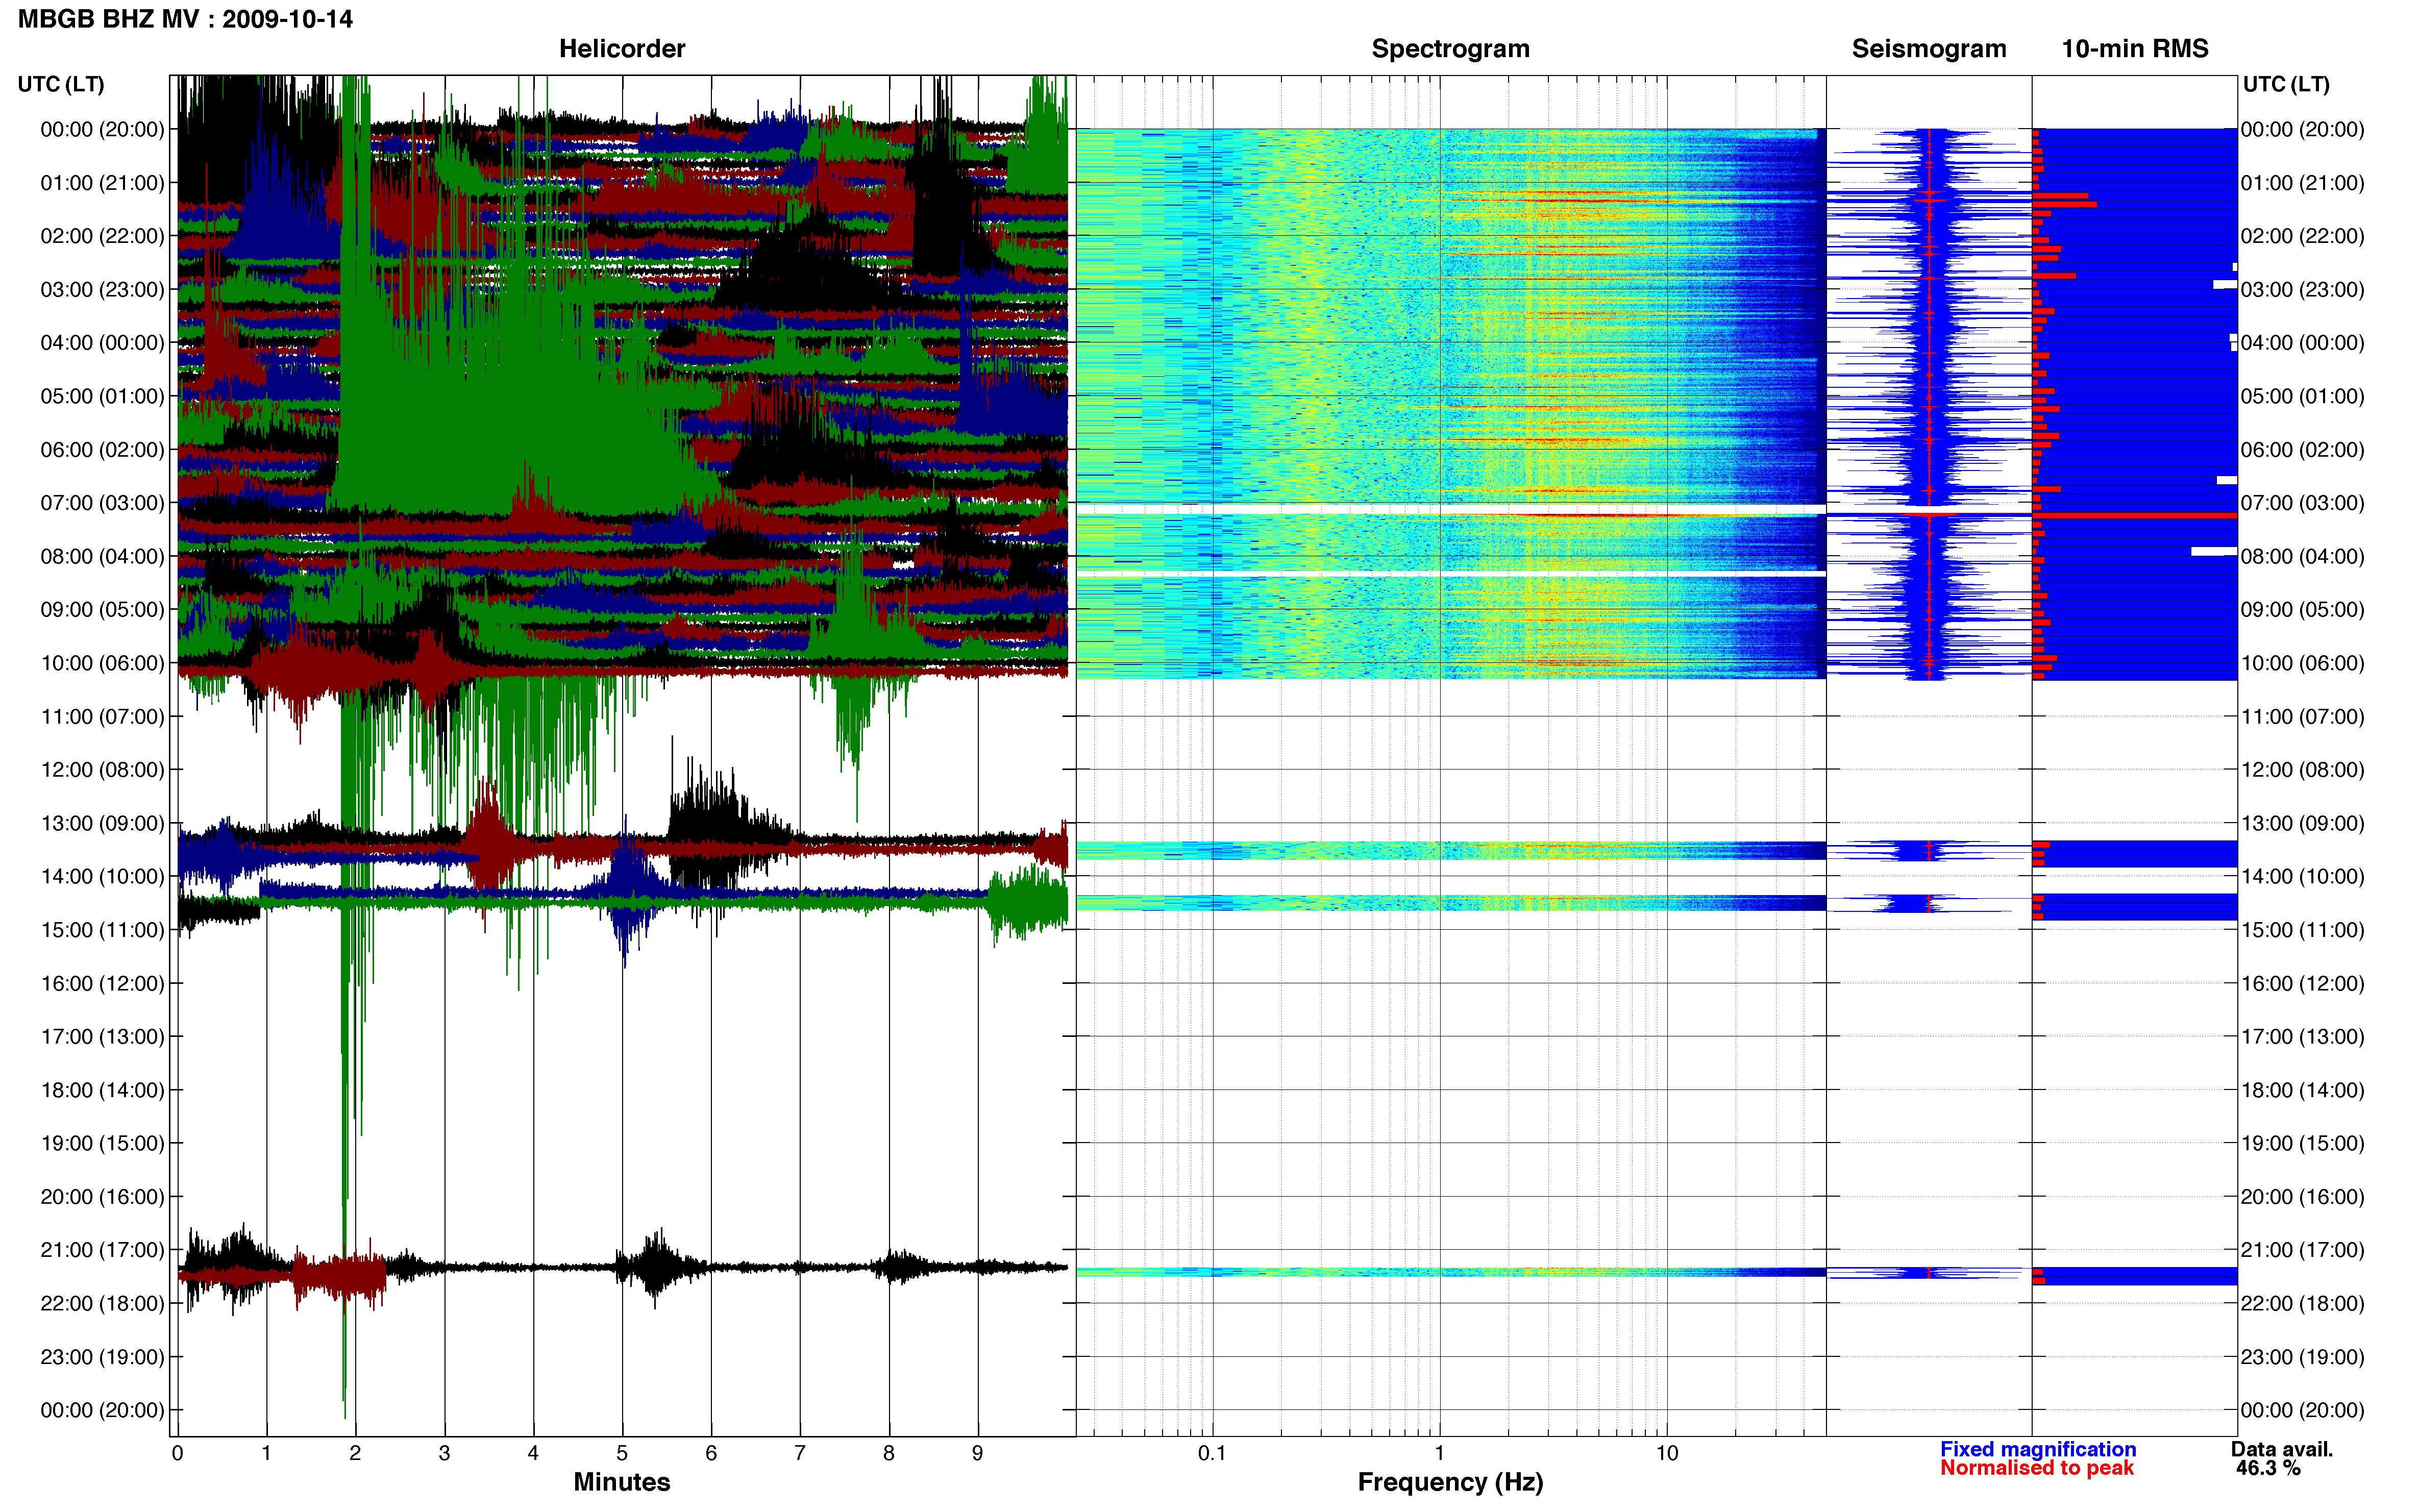Click the helicorder-side 20:00 (16:00) time label

[x=102, y=1197]
